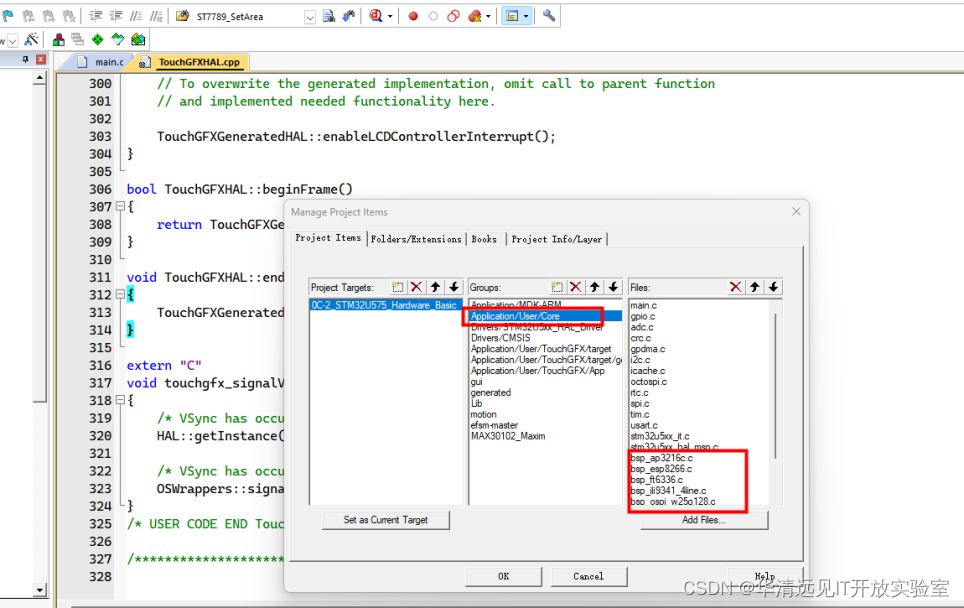
Task: Open Manage Project Items colored blocks icon
Action: coord(58,40)
